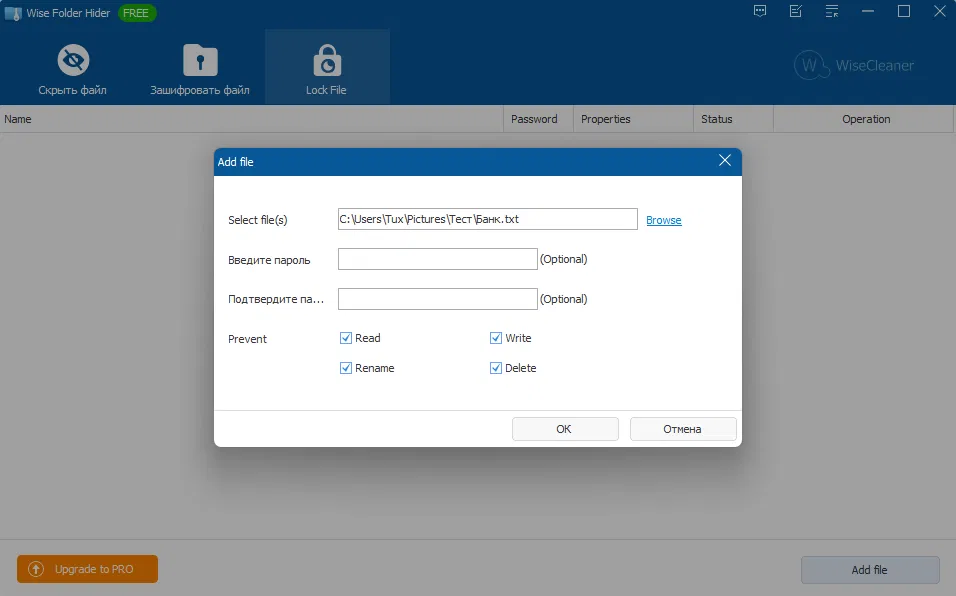Viewport: 956px width, 596px height.
Task: Click the Password column header
Action: tap(538, 119)
